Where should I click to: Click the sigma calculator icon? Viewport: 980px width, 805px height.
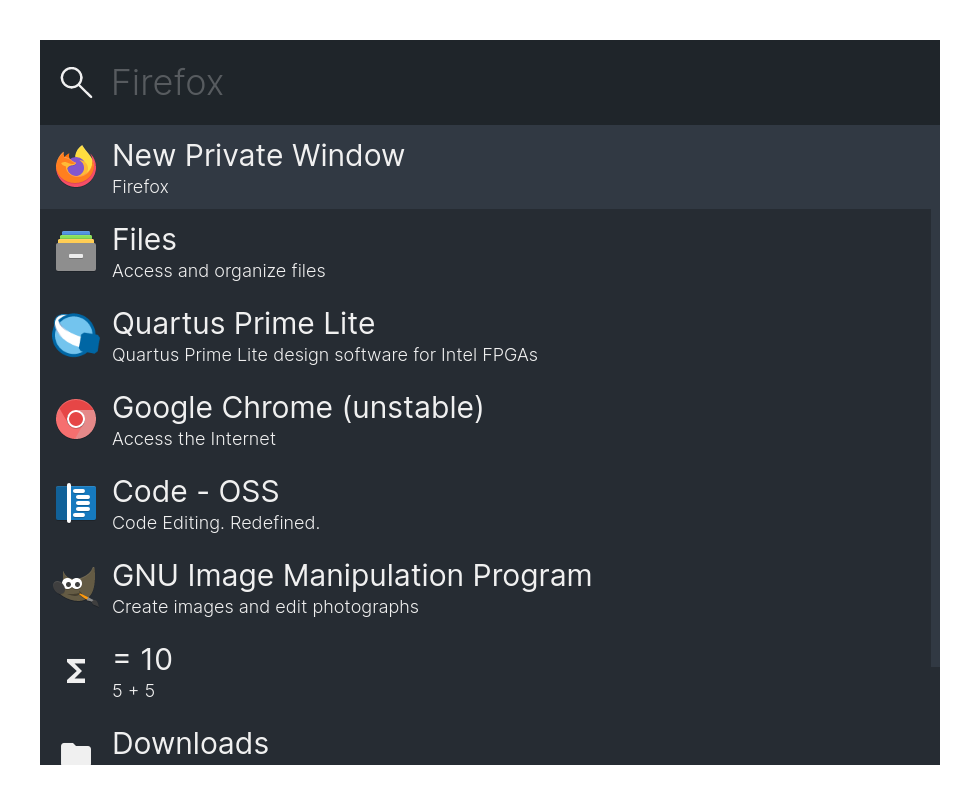click(76, 671)
